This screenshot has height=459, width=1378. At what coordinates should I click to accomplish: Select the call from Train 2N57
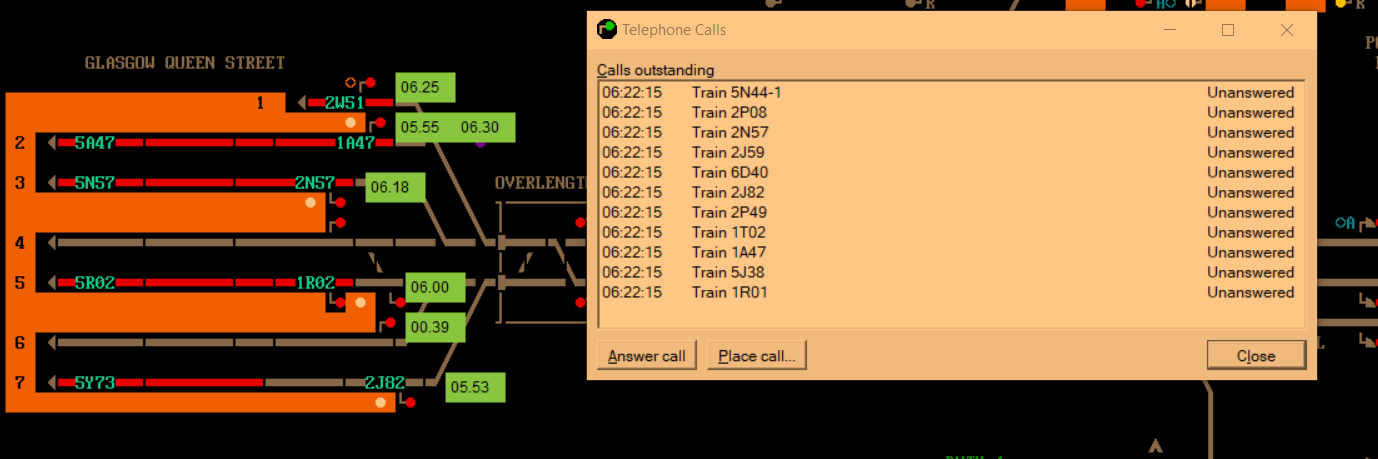950,133
